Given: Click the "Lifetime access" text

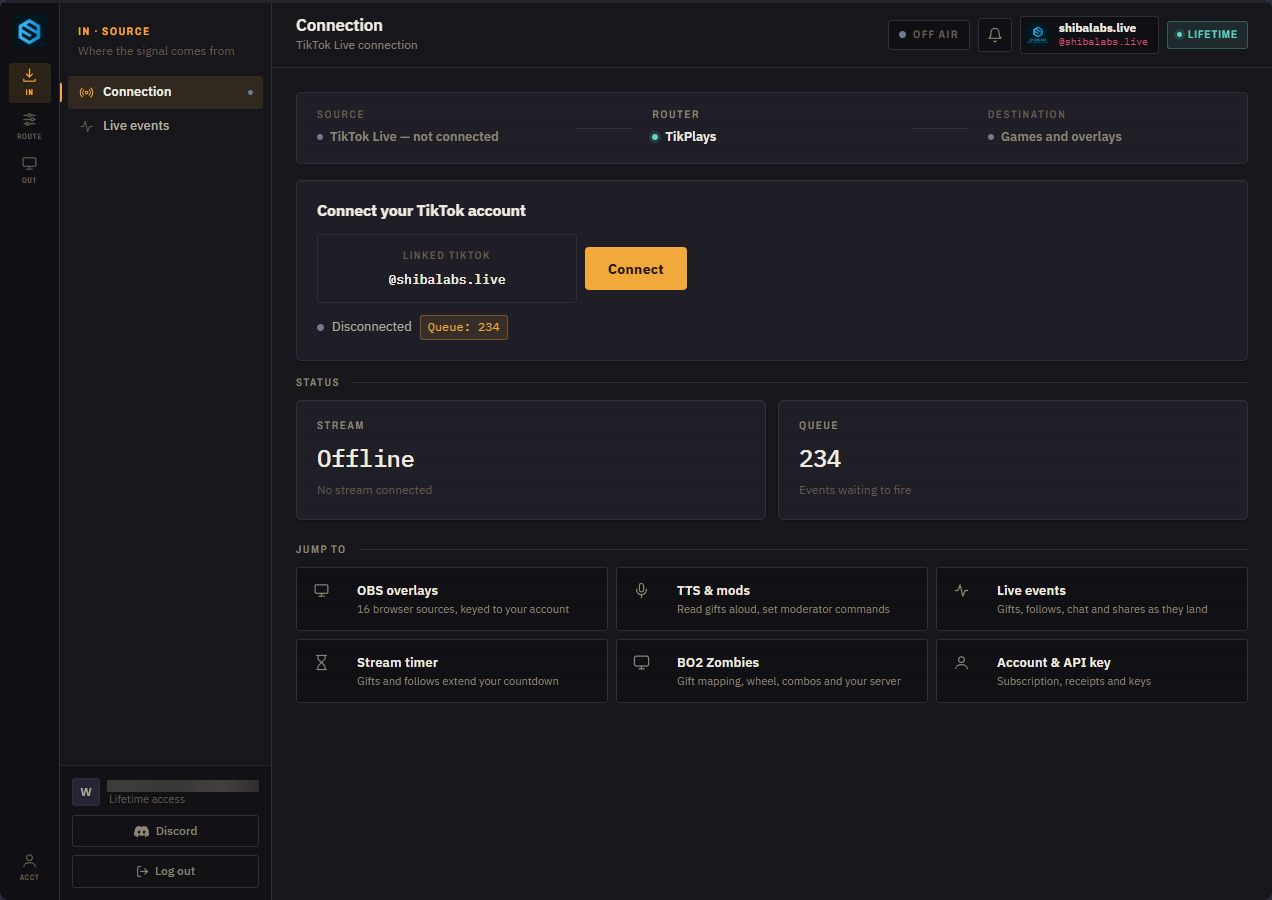Looking at the screenshot, I should pos(147,799).
